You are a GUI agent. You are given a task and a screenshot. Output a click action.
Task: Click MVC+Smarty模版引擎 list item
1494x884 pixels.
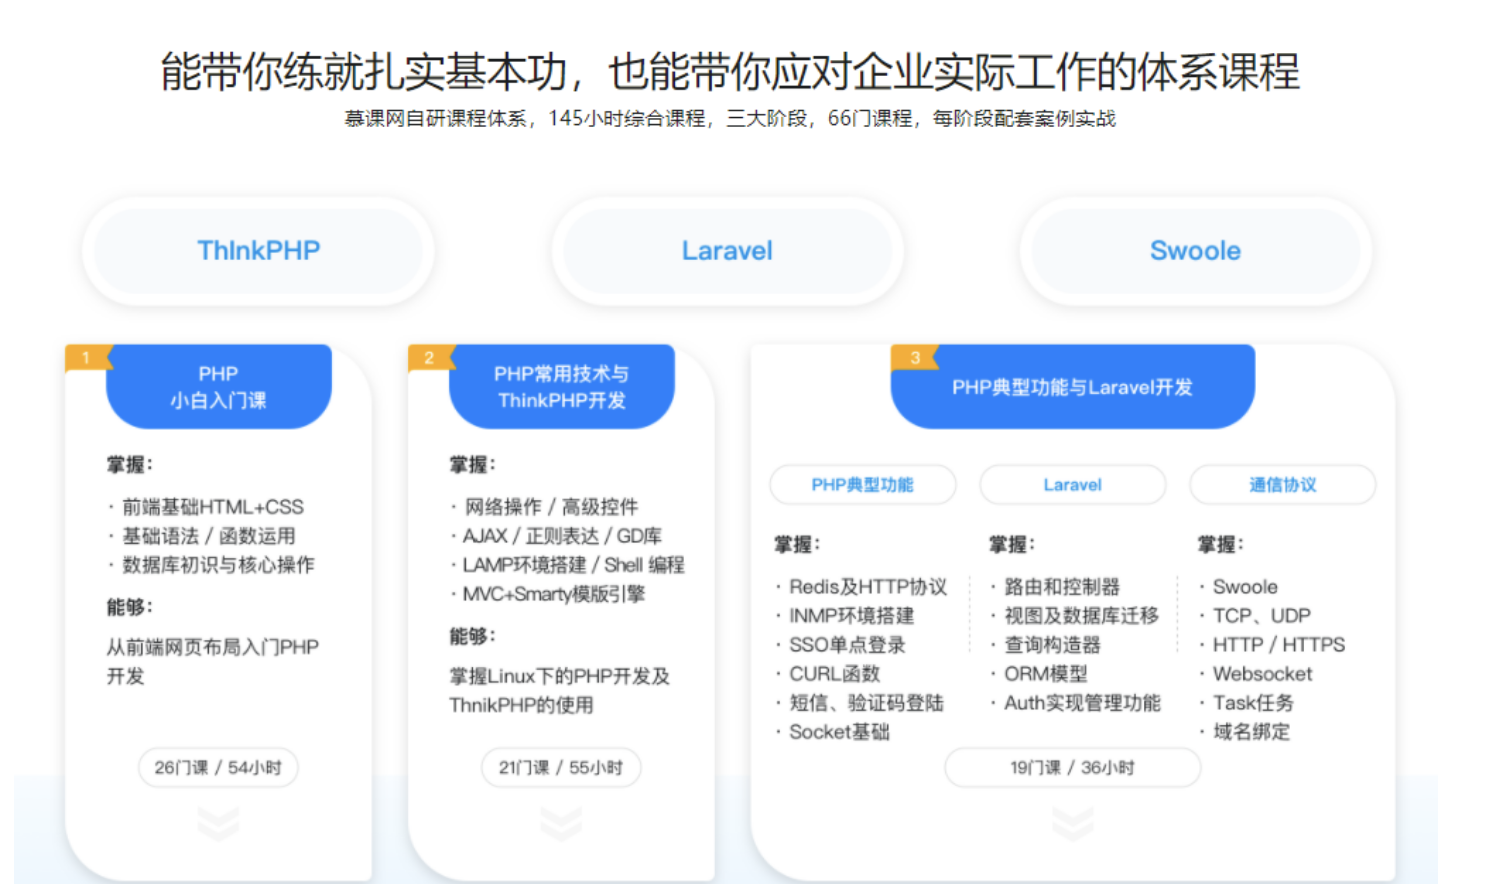pos(554,594)
